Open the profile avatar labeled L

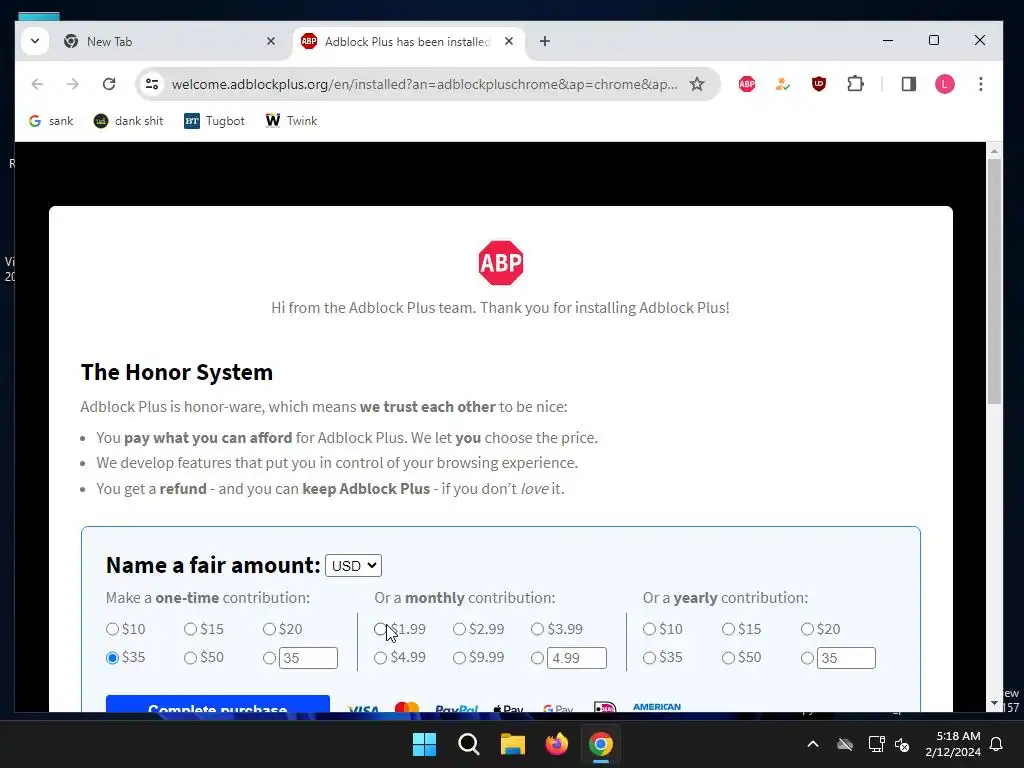pyautogui.click(x=944, y=84)
